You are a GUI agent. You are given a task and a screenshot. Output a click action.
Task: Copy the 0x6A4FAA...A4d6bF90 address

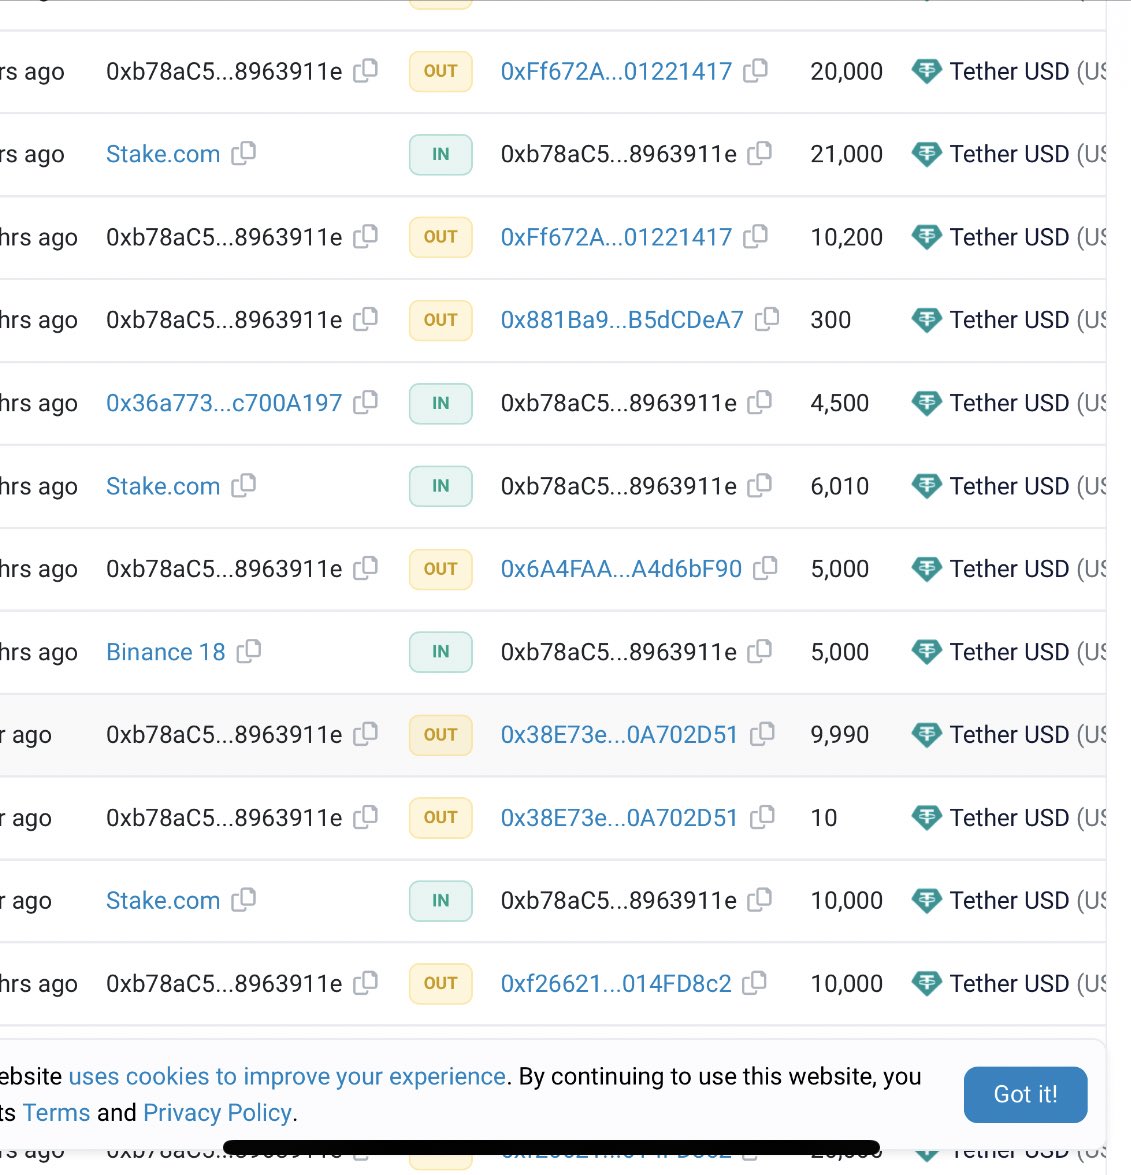pos(764,568)
